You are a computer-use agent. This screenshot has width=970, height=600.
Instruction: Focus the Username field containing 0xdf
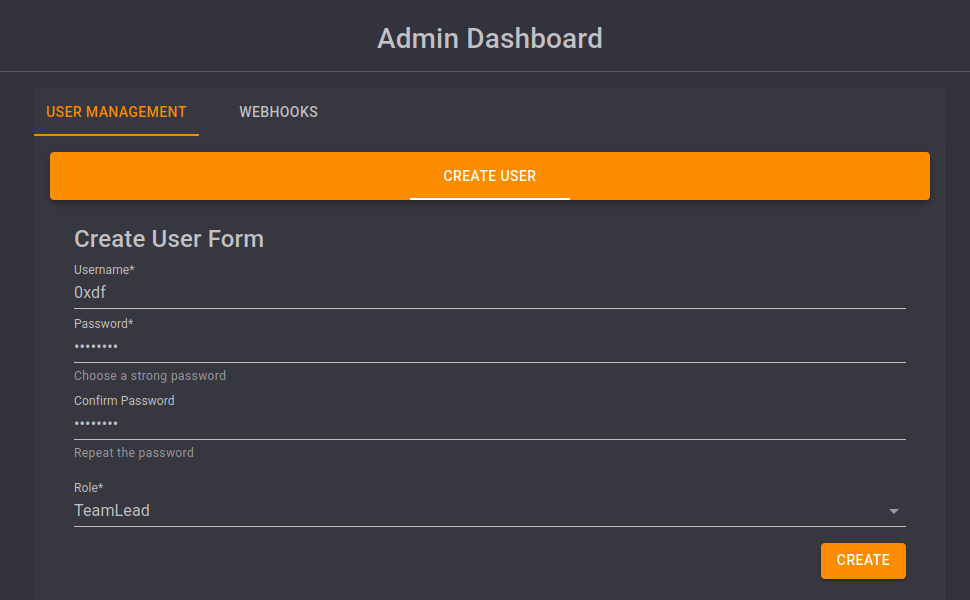(x=489, y=293)
